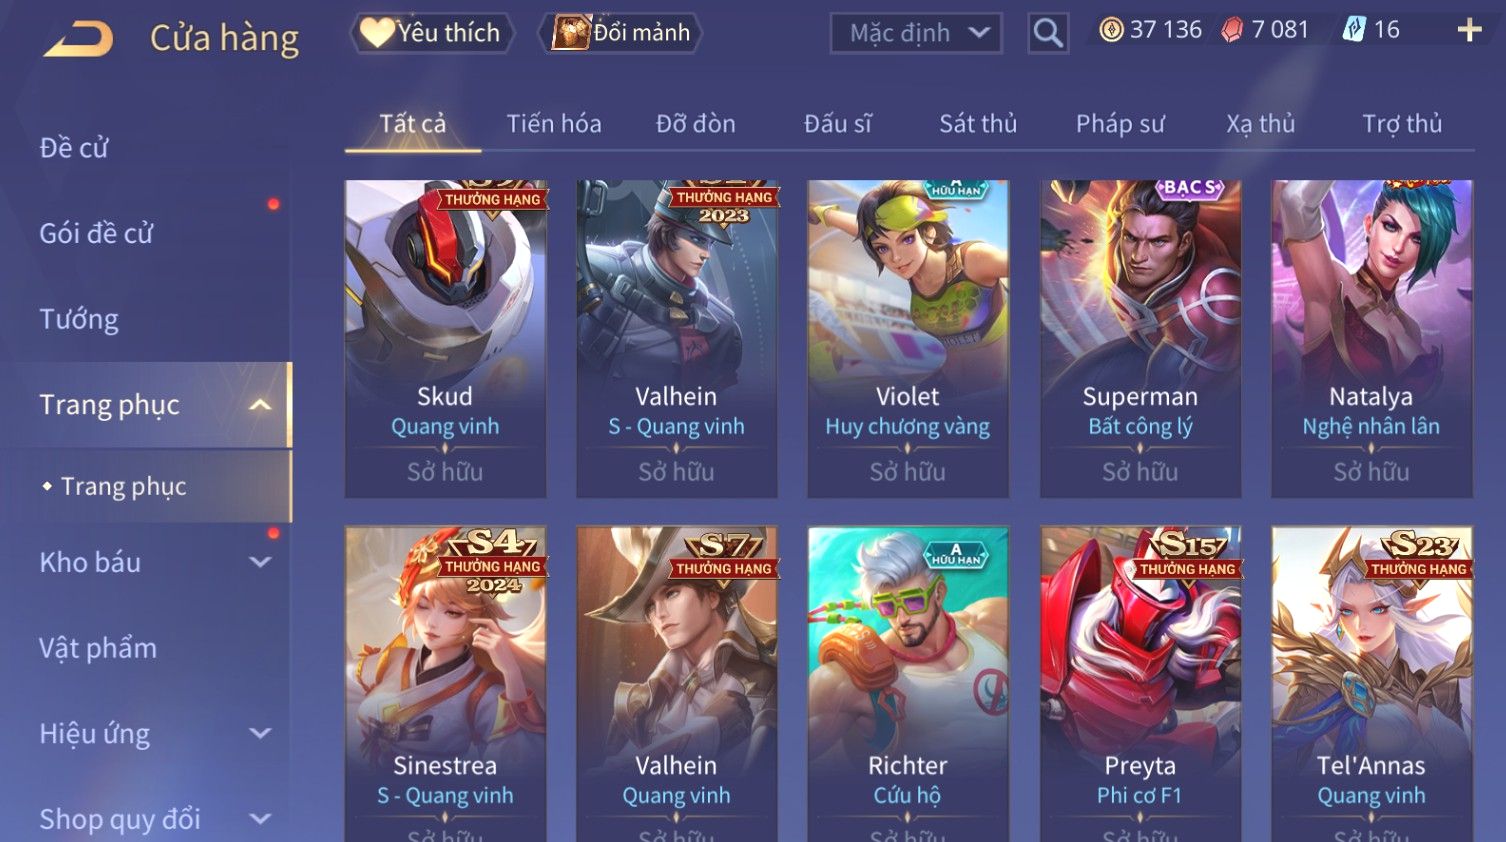This screenshot has width=1506, height=842.
Task: Switch to the Sát thủ tab
Action: point(978,124)
